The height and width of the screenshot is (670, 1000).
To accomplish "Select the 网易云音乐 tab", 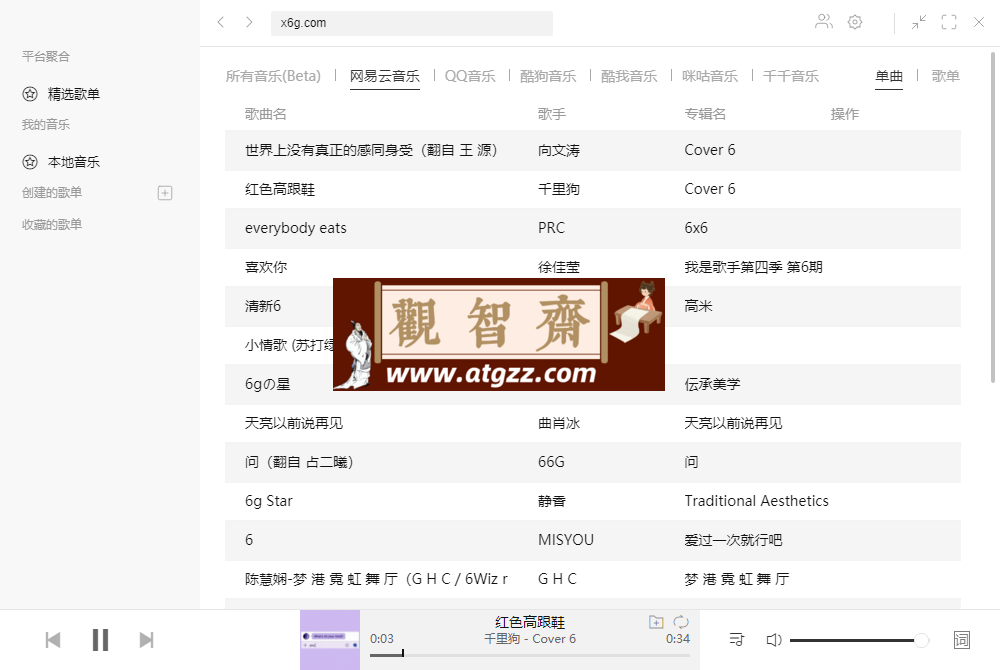I will pyautogui.click(x=385, y=76).
